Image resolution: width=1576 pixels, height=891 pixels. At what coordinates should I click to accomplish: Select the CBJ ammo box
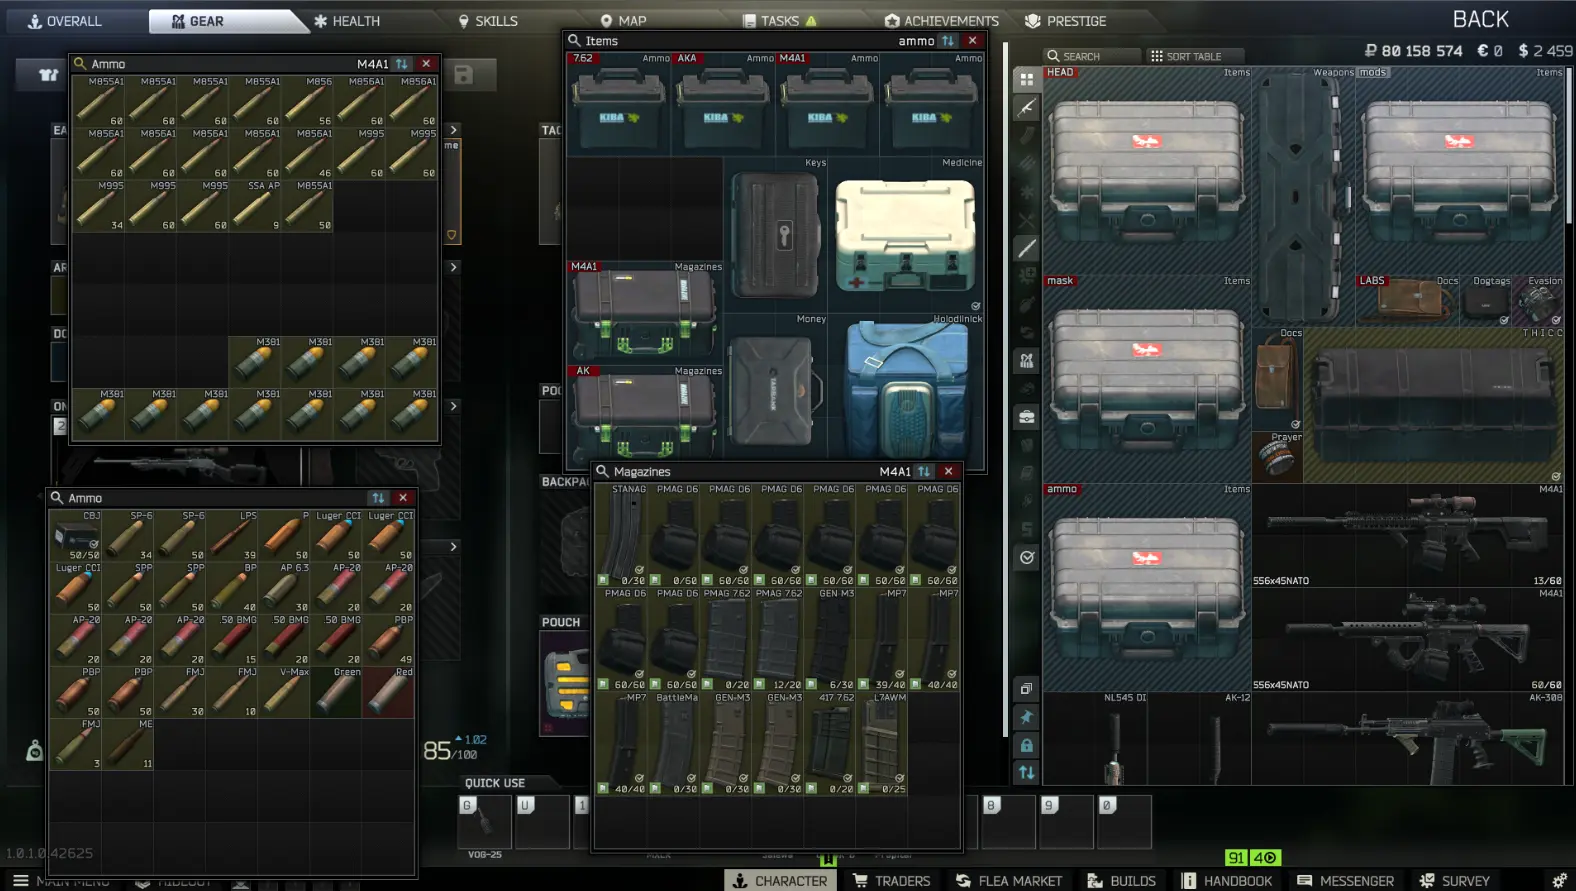click(x=76, y=536)
